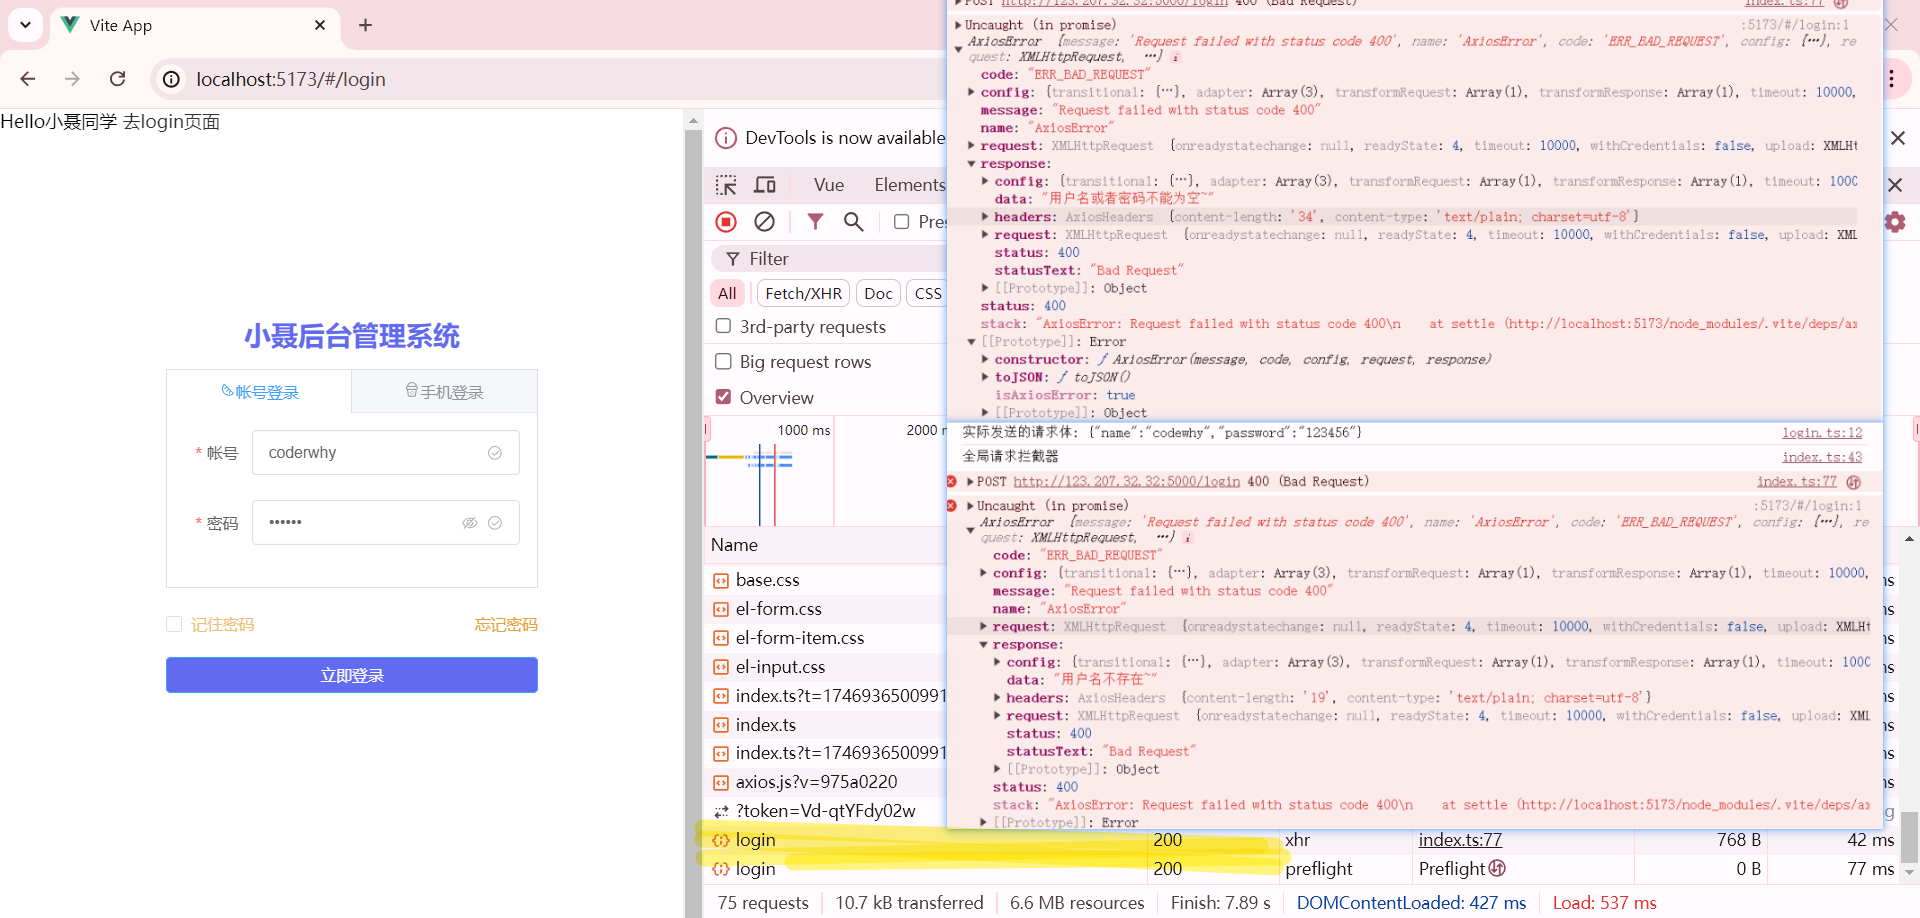Open Chrome three-dot menu
1920x918 pixels.
pos(1891,79)
